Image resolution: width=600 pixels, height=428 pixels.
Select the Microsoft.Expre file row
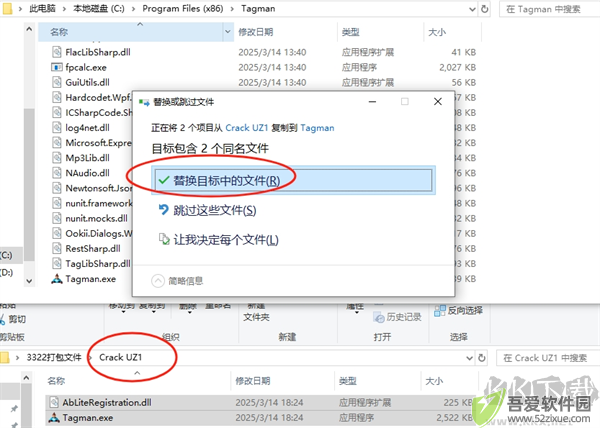click(92, 143)
